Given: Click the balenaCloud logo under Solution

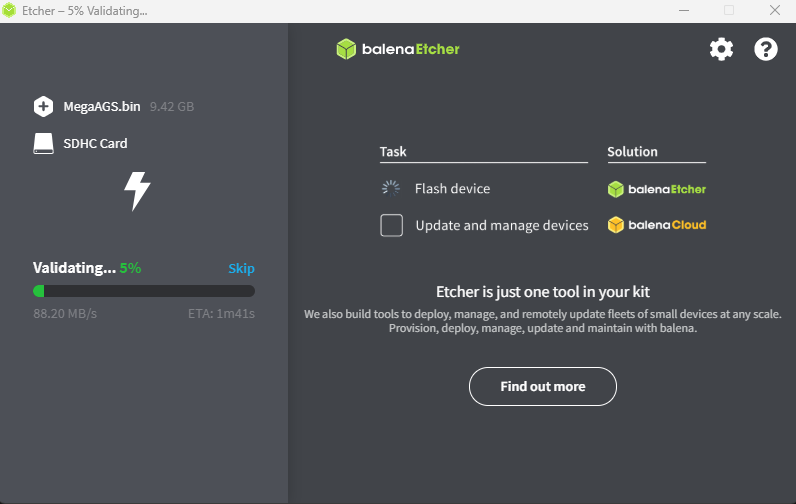Looking at the screenshot, I should pyautogui.click(x=657, y=225).
